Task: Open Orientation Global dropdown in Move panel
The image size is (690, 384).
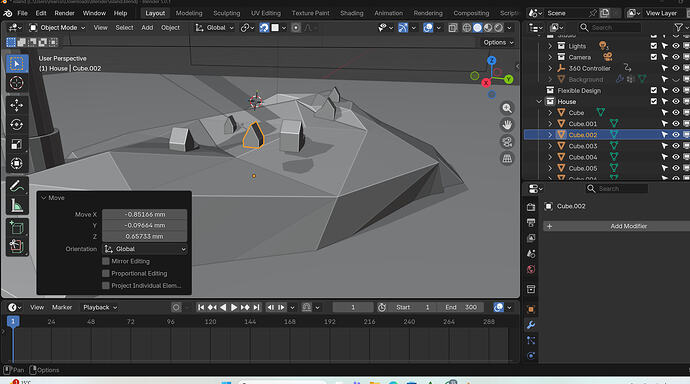Action: [145, 249]
